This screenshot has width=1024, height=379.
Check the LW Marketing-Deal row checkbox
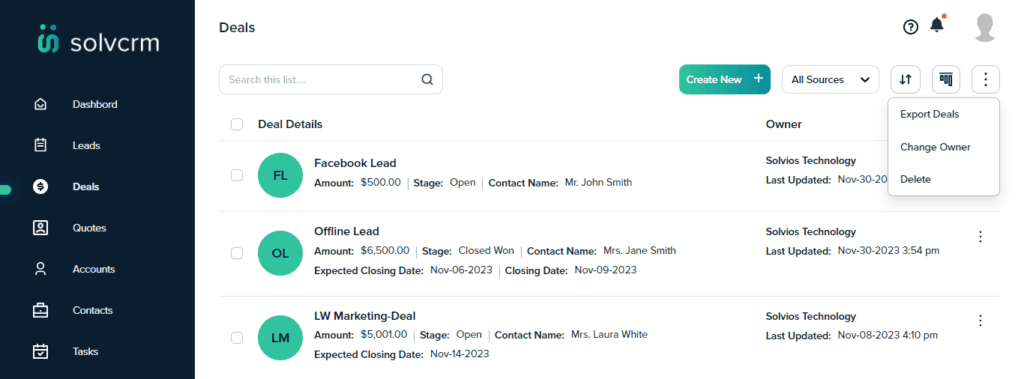[x=237, y=338]
